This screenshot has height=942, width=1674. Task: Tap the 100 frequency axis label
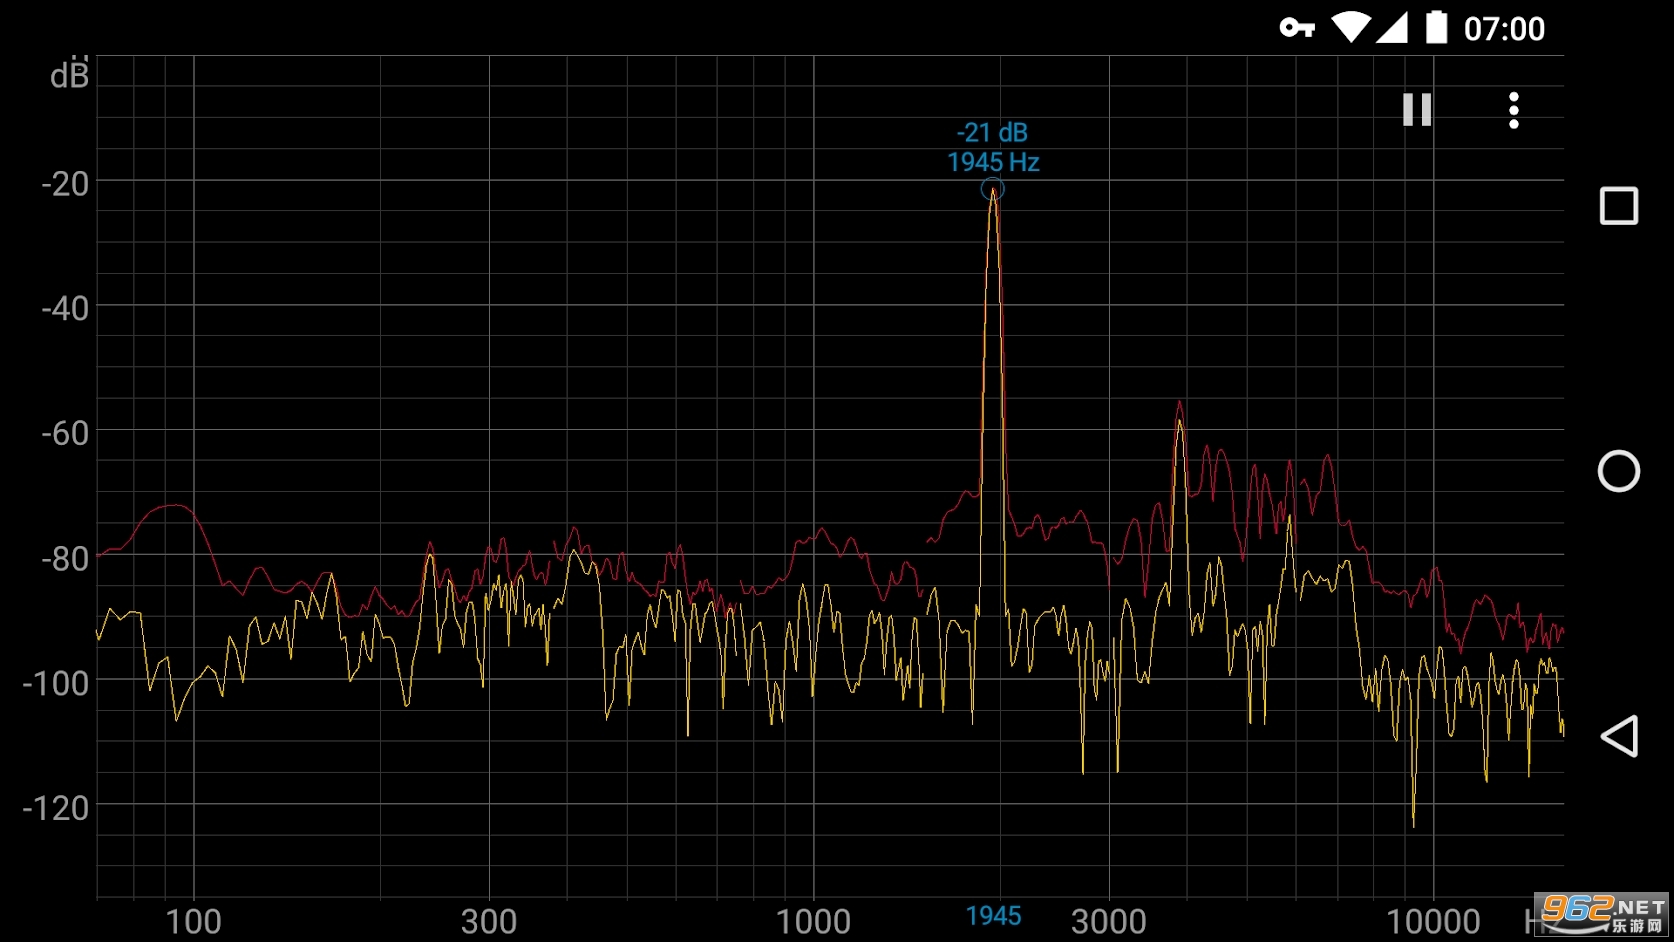[193, 921]
